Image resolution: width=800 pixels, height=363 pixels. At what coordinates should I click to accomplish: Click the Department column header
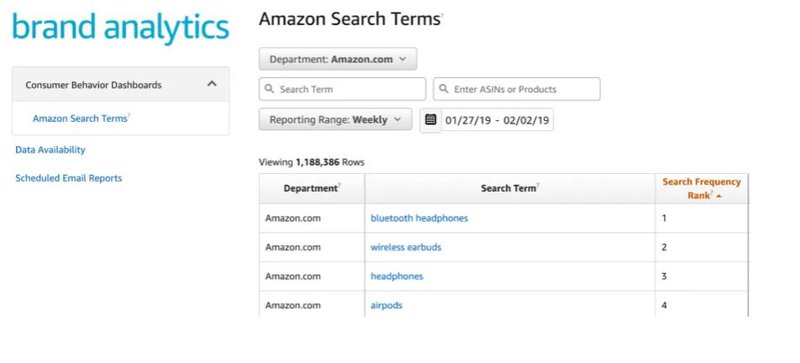[x=312, y=188]
